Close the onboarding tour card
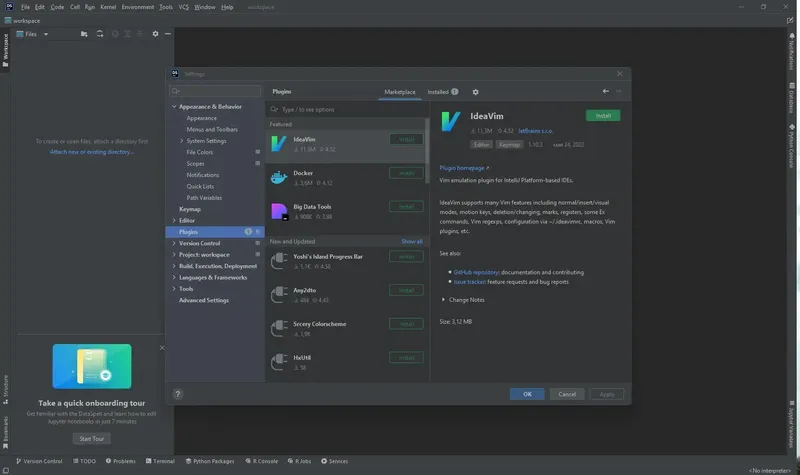This screenshot has height=475, width=800. coord(162,348)
